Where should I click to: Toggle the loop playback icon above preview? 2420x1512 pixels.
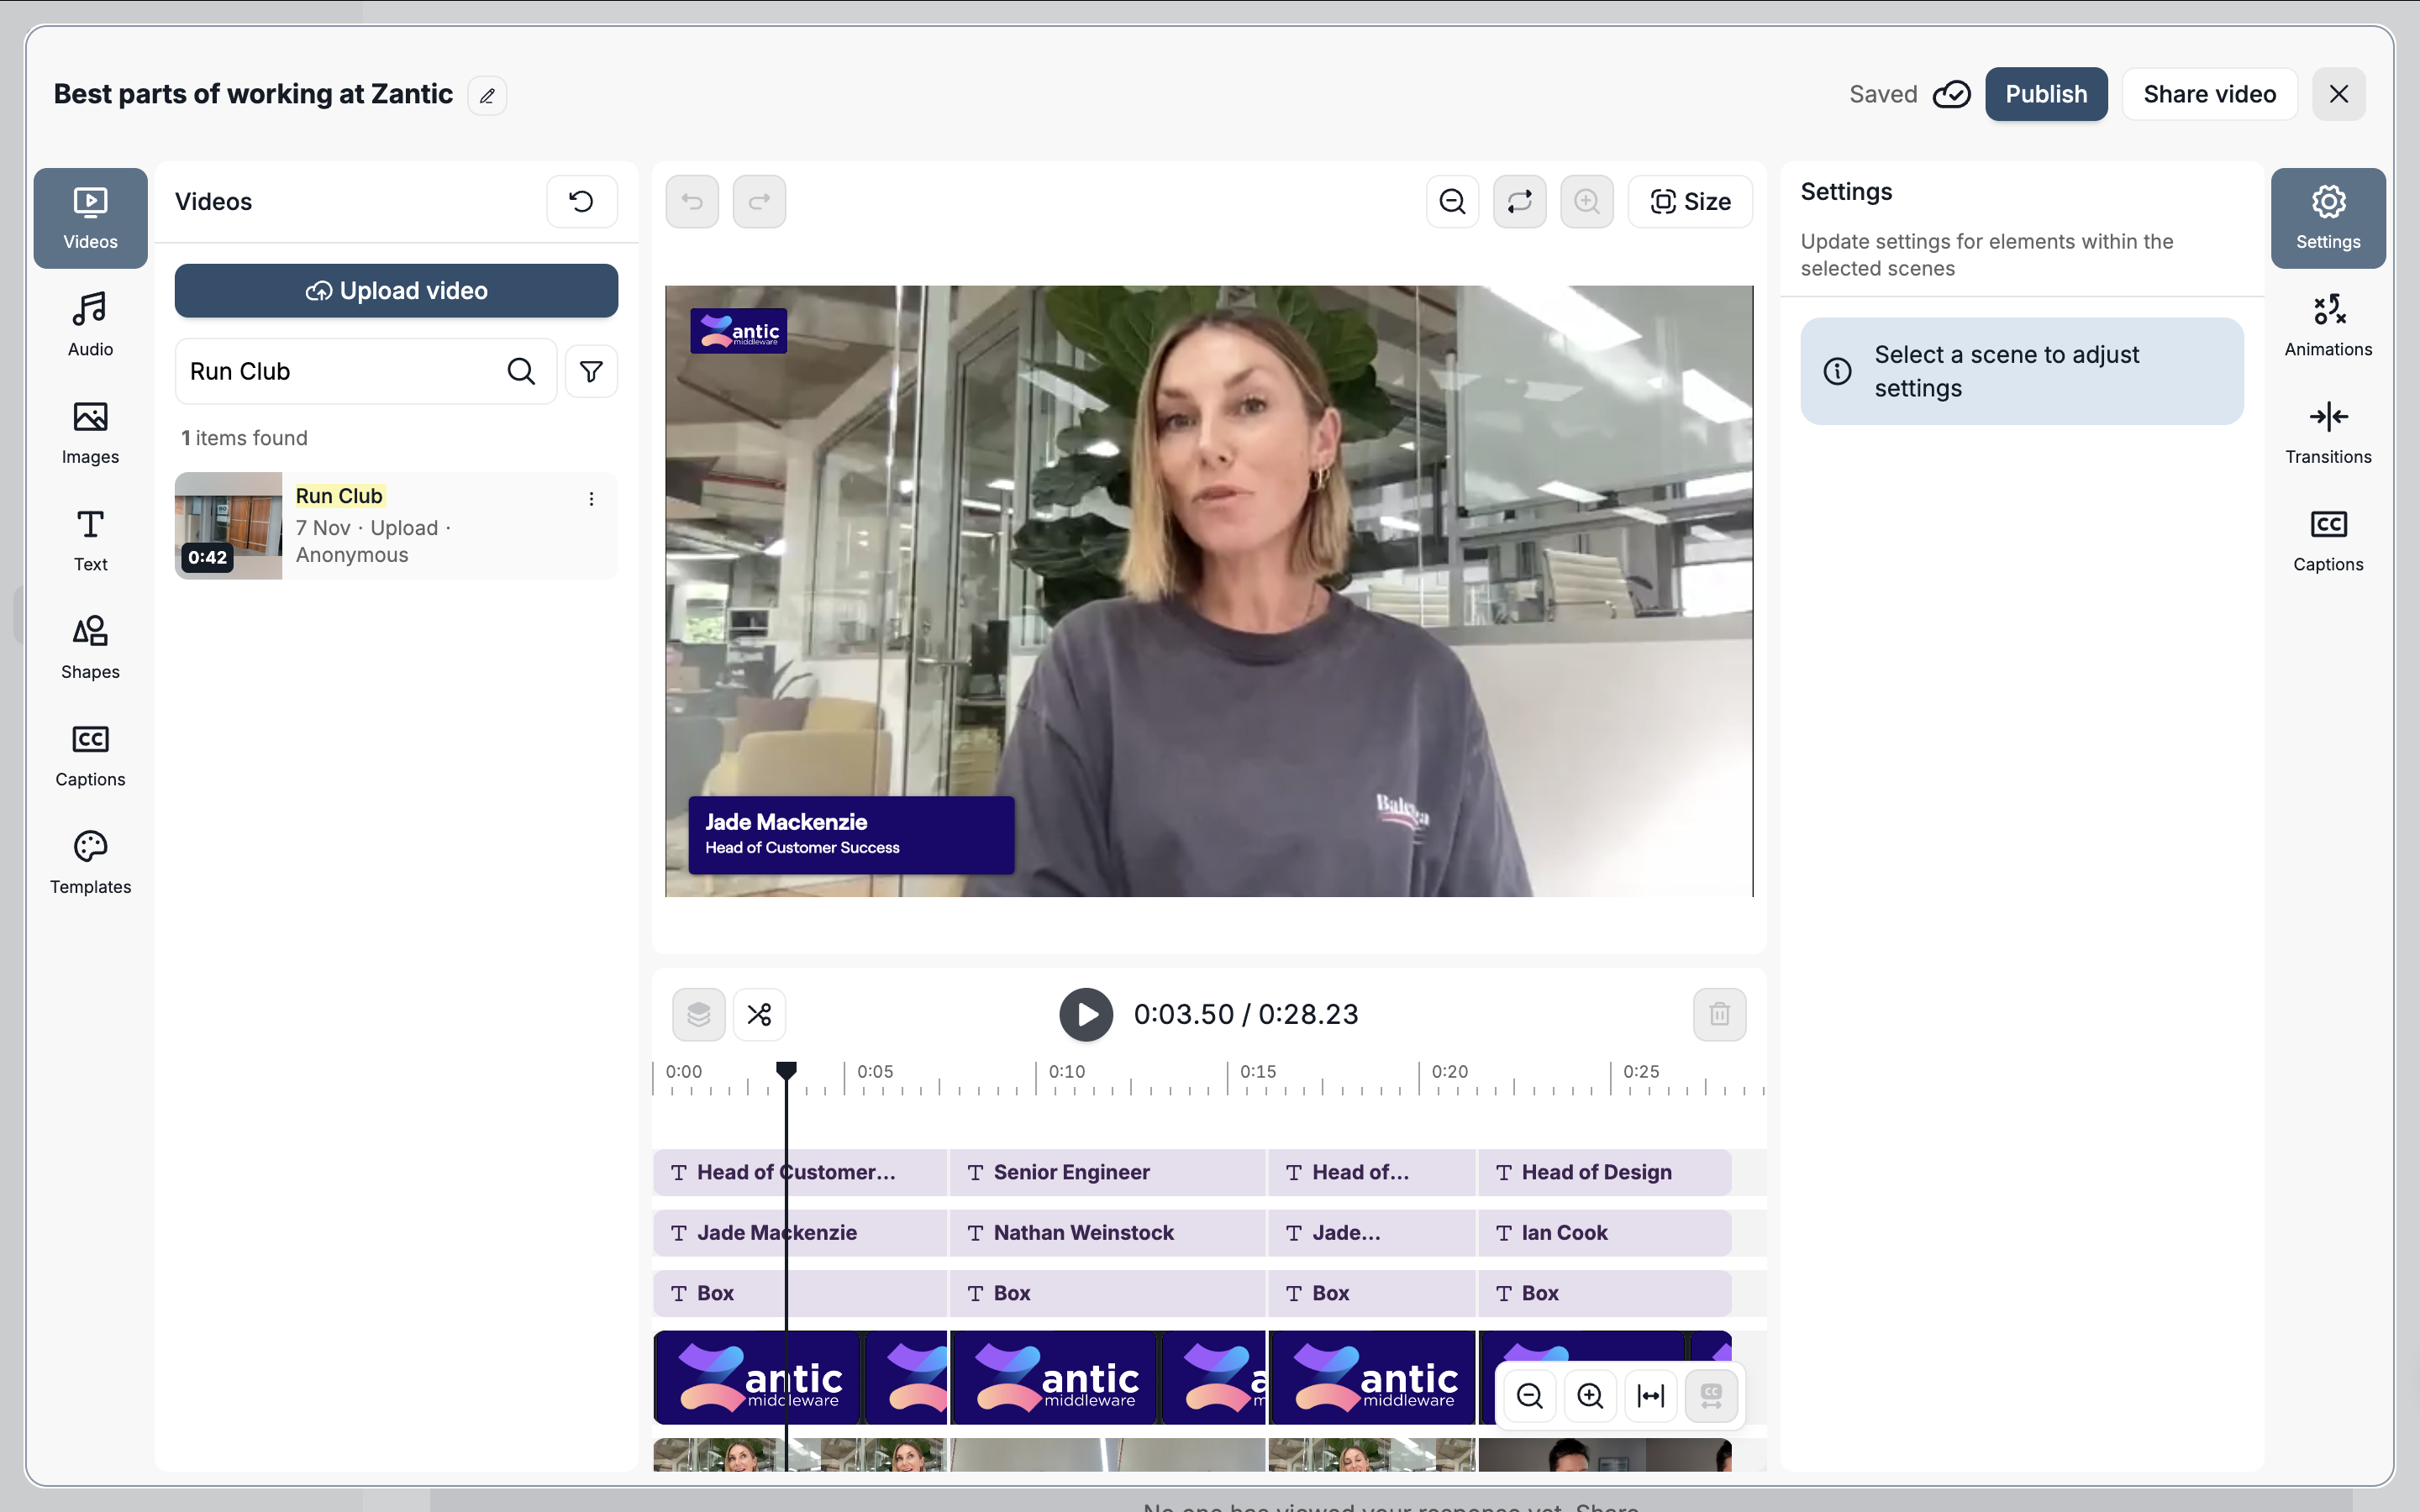click(x=1519, y=201)
